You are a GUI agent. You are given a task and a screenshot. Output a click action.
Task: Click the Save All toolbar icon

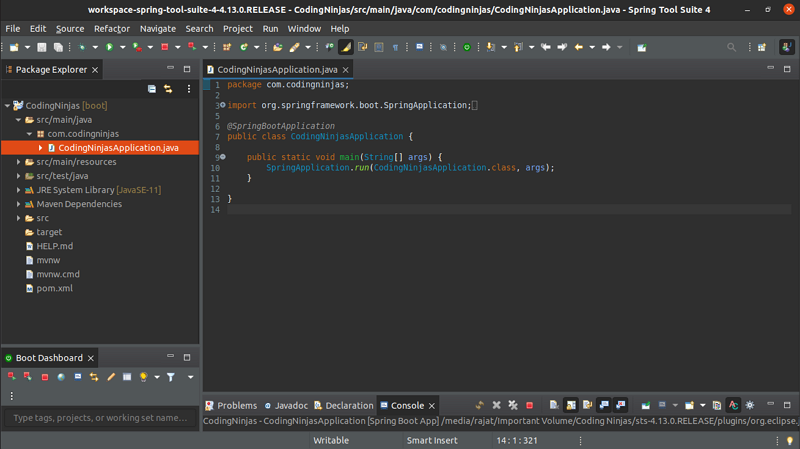tap(58, 47)
